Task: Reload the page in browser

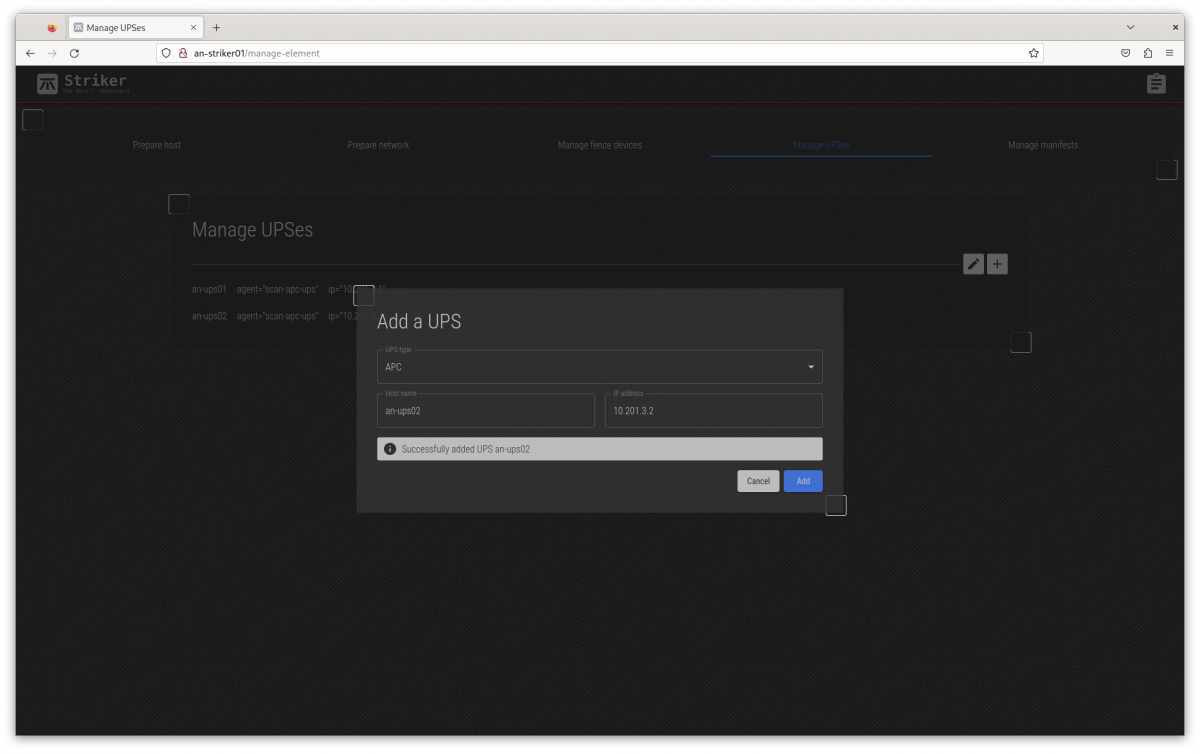Action: [74, 53]
